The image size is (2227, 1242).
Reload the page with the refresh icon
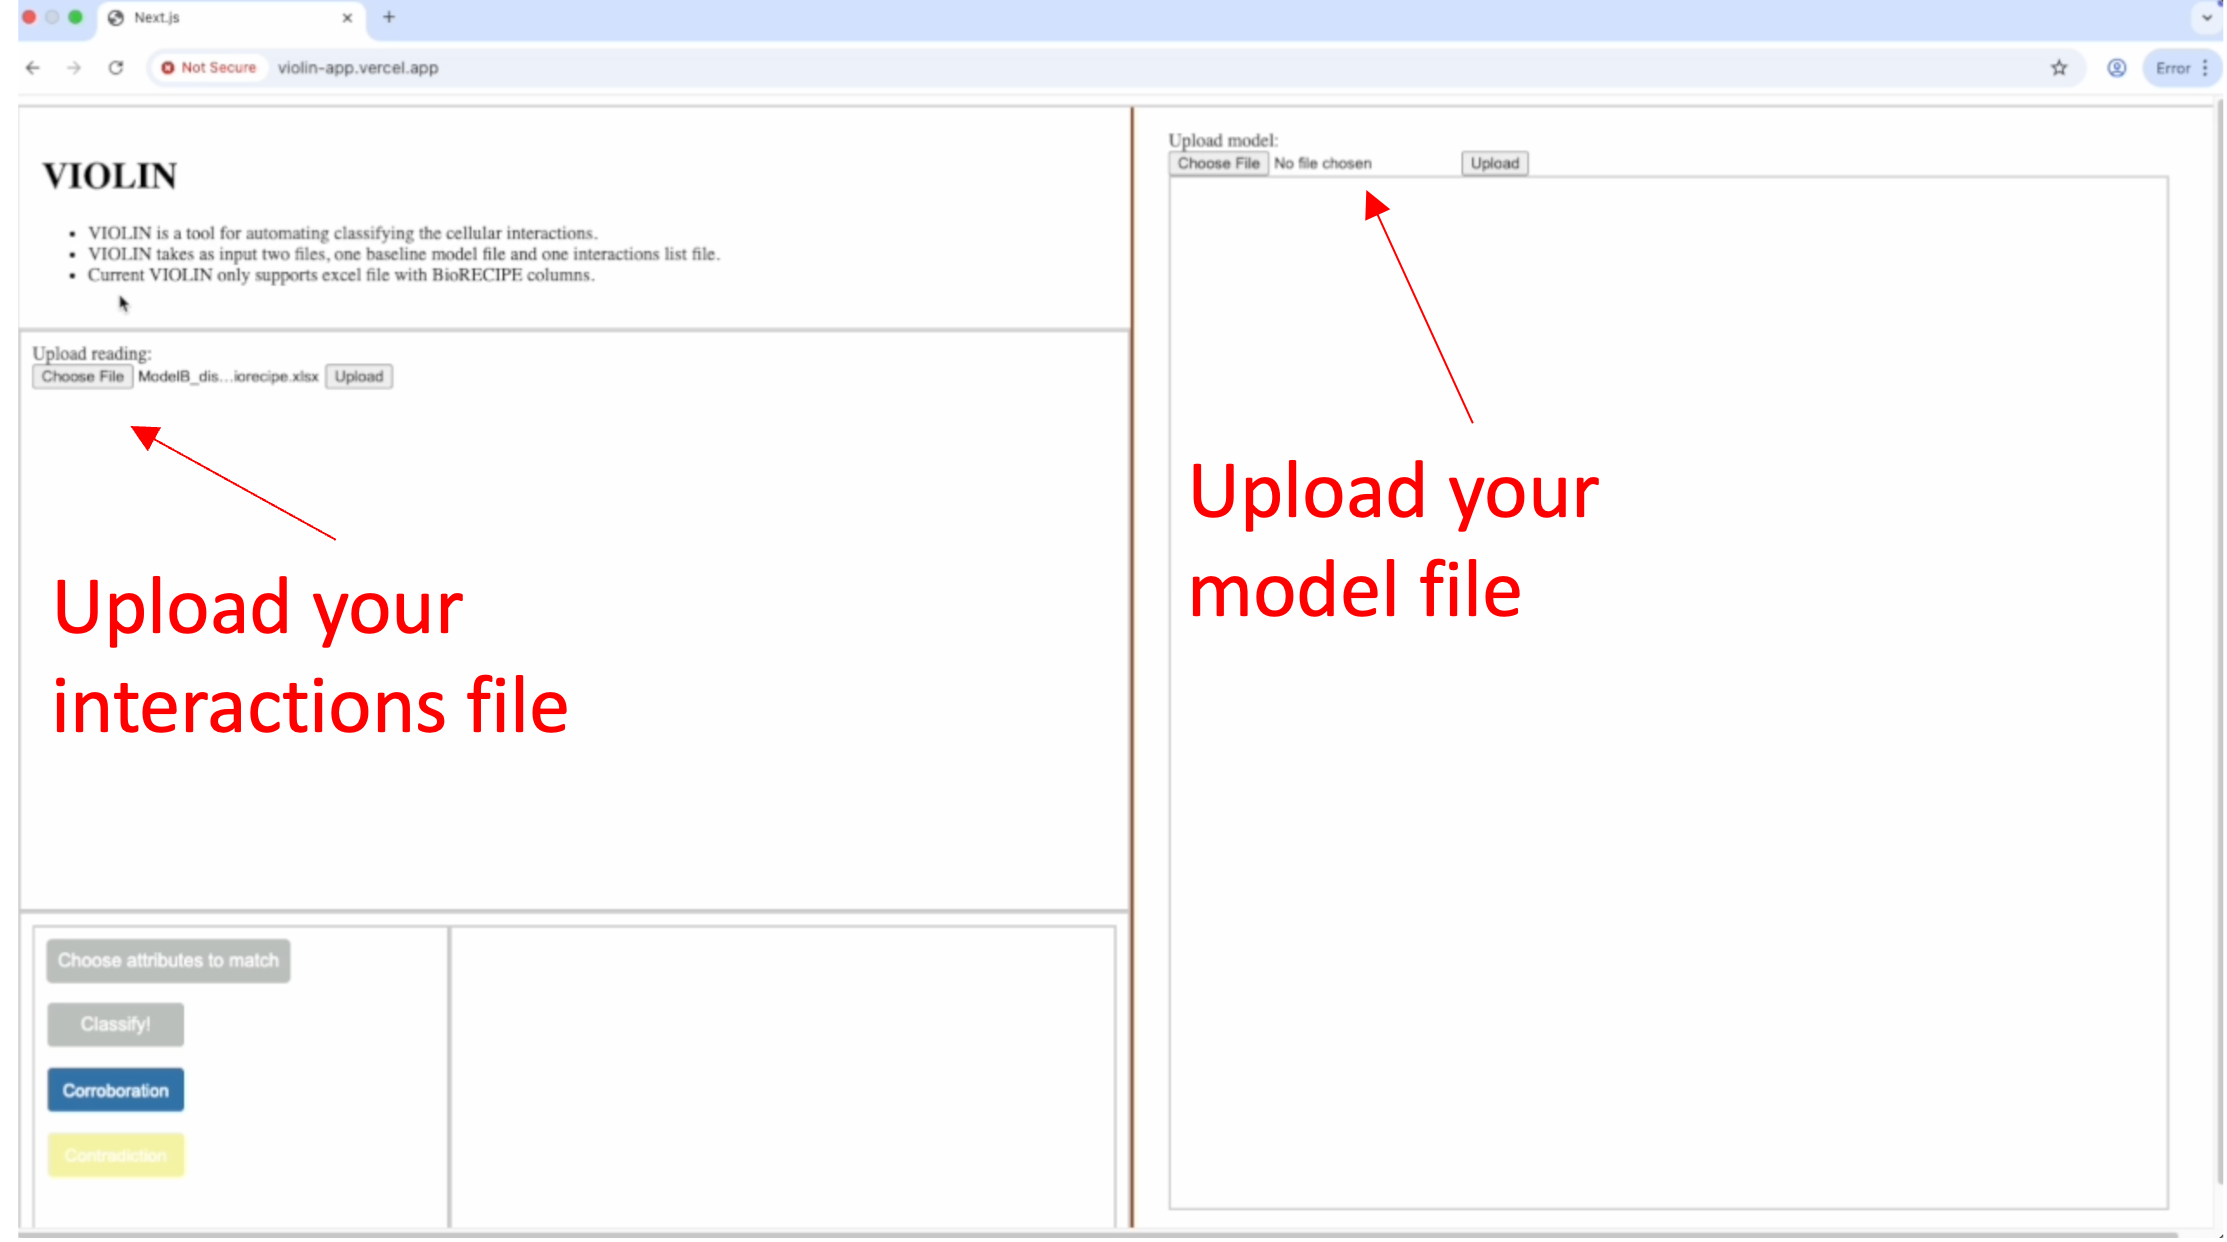click(x=116, y=68)
